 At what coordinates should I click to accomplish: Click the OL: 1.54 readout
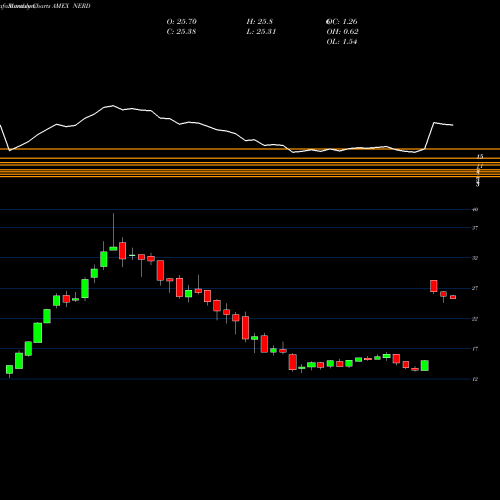(x=342, y=42)
